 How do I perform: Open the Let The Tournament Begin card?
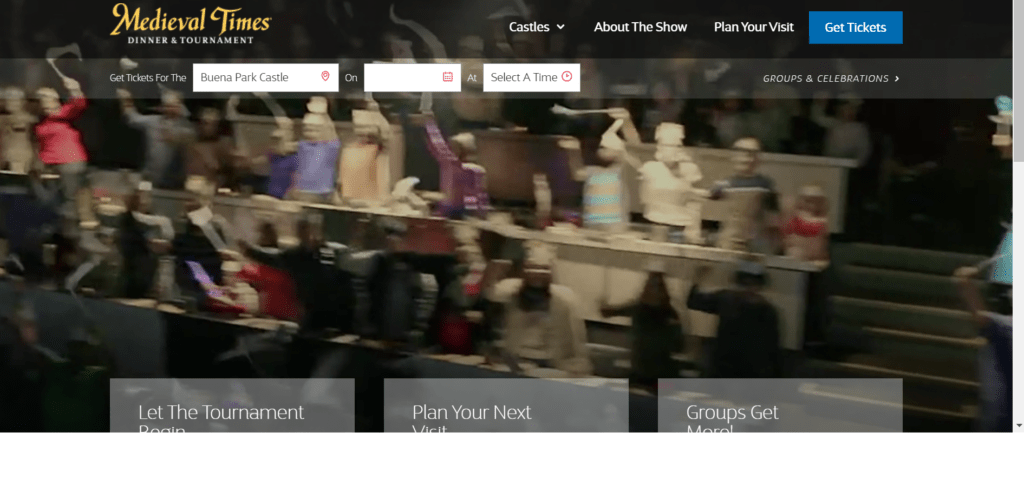tap(232, 411)
